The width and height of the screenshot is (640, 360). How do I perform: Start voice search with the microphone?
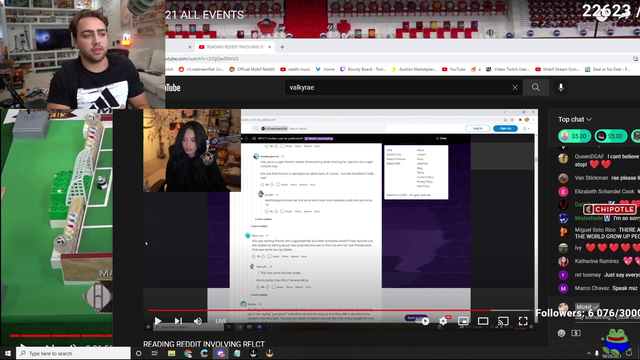(x=561, y=87)
